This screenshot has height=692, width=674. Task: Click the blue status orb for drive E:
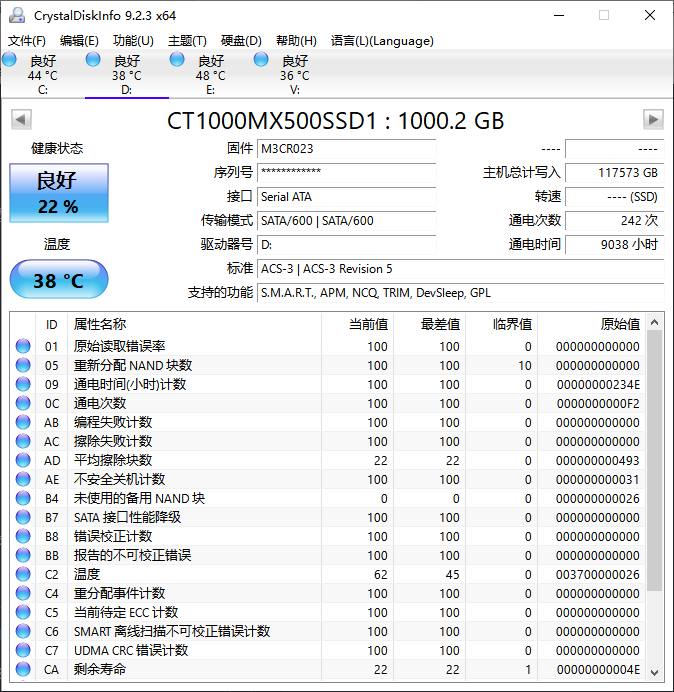[x=177, y=60]
